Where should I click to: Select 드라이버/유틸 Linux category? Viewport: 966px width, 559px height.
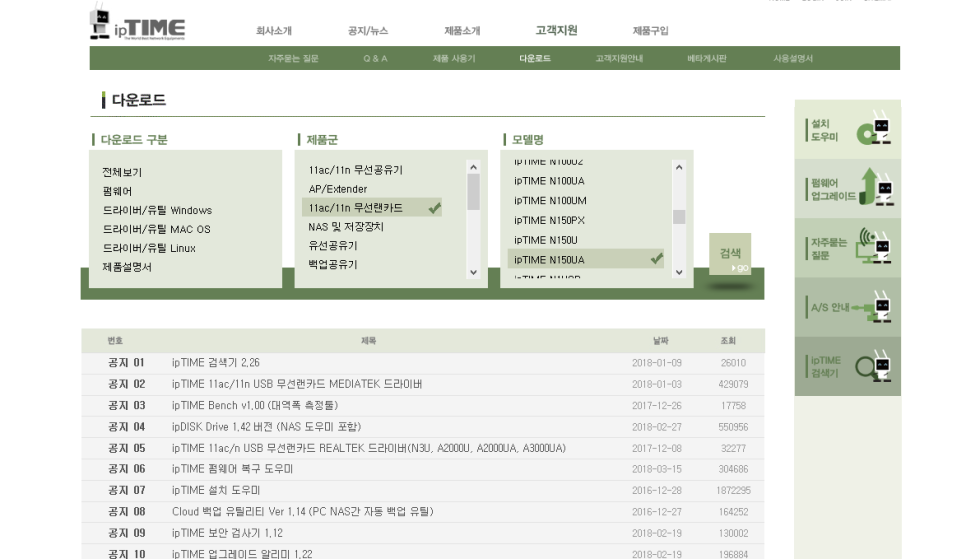149,248
